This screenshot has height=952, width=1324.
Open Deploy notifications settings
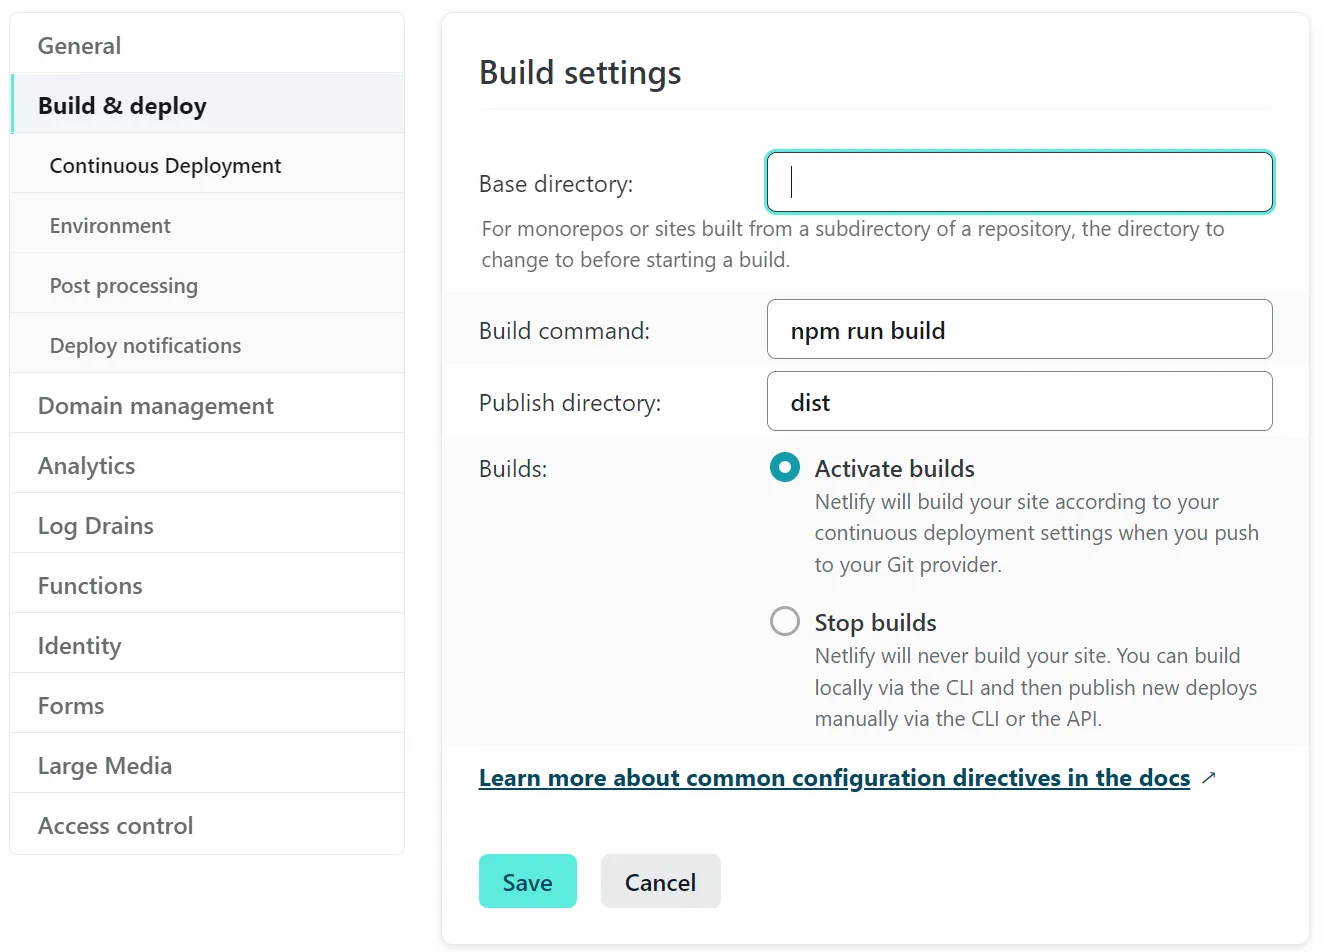coord(207,345)
